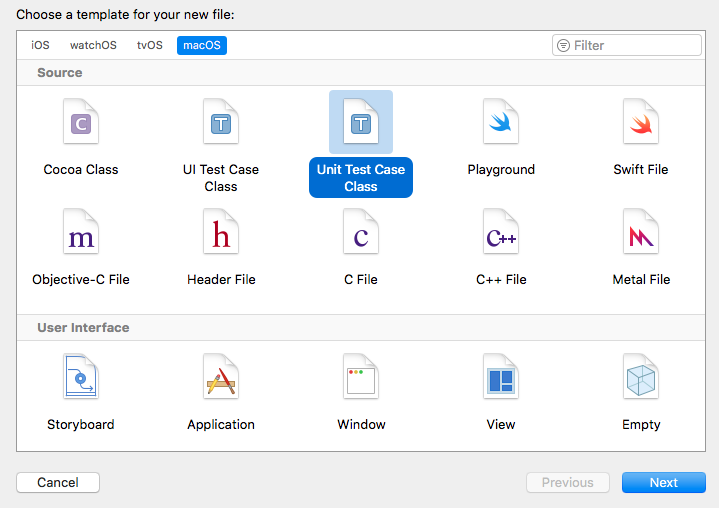This screenshot has height=508, width=719.
Task: Pick the C File template icon
Action: (x=361, y=232)
